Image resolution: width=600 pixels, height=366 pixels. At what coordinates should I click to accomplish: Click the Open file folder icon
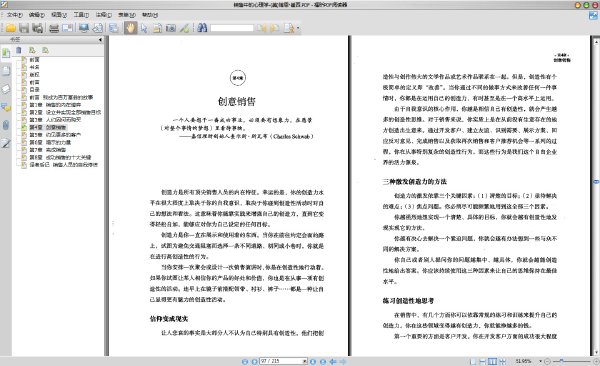[10, 28]
